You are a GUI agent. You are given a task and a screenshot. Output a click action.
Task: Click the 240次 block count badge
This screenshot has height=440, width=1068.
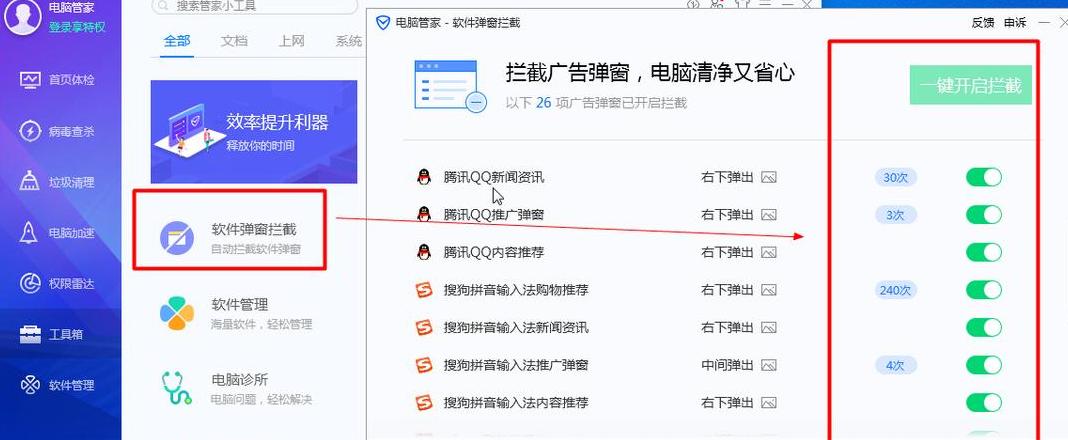(x=896, y=290)
